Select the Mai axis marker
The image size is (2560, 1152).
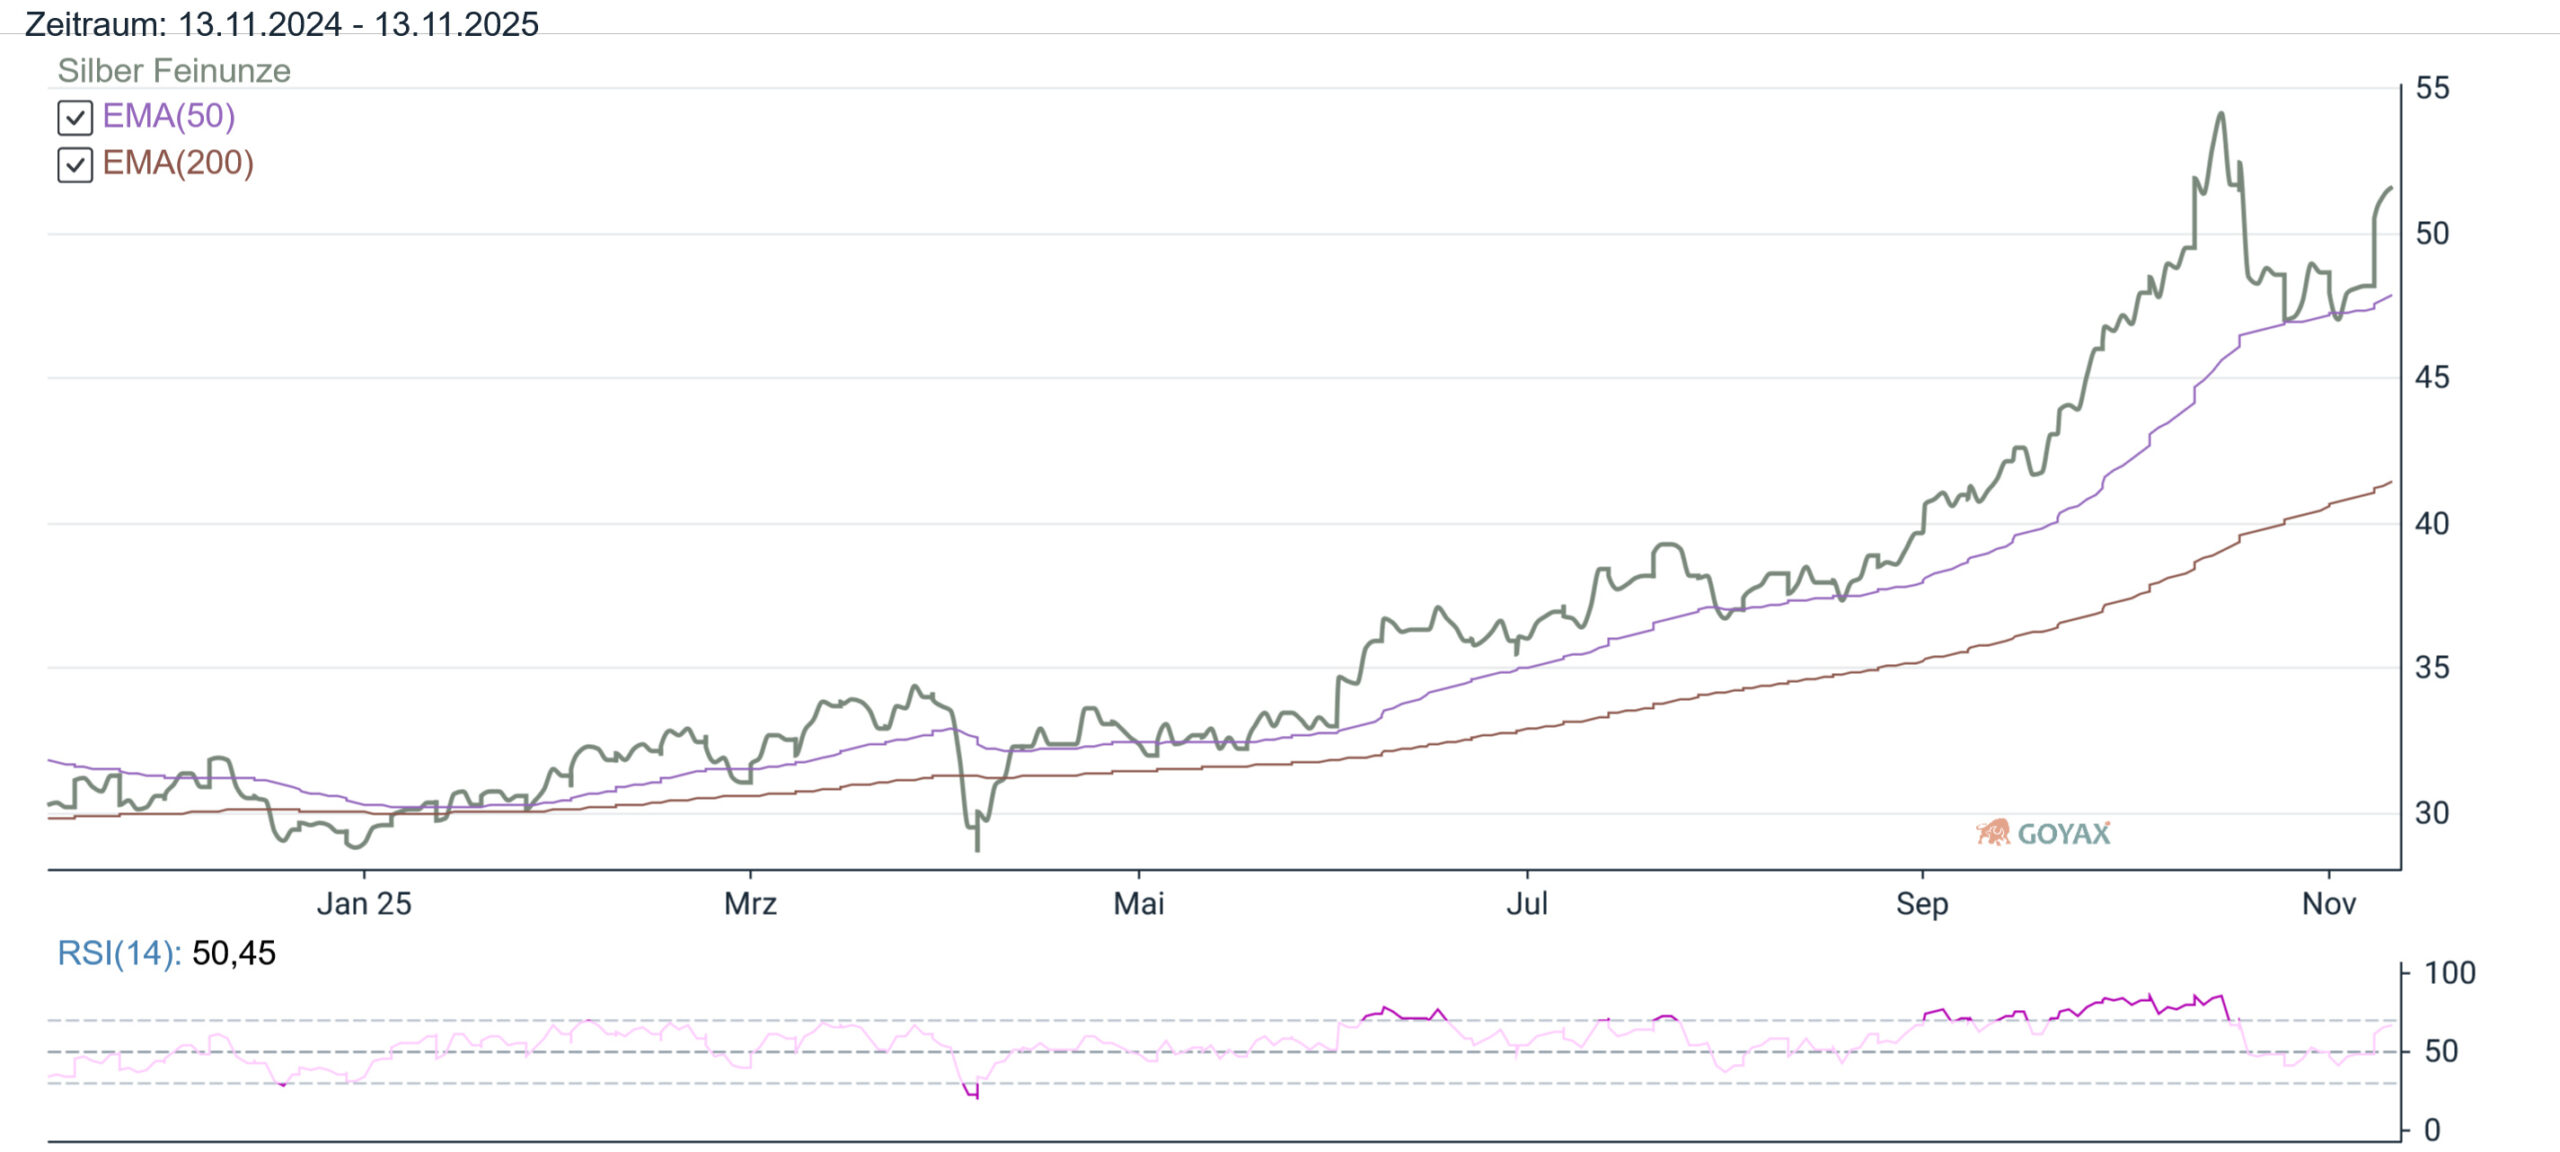pos(1138,903)
